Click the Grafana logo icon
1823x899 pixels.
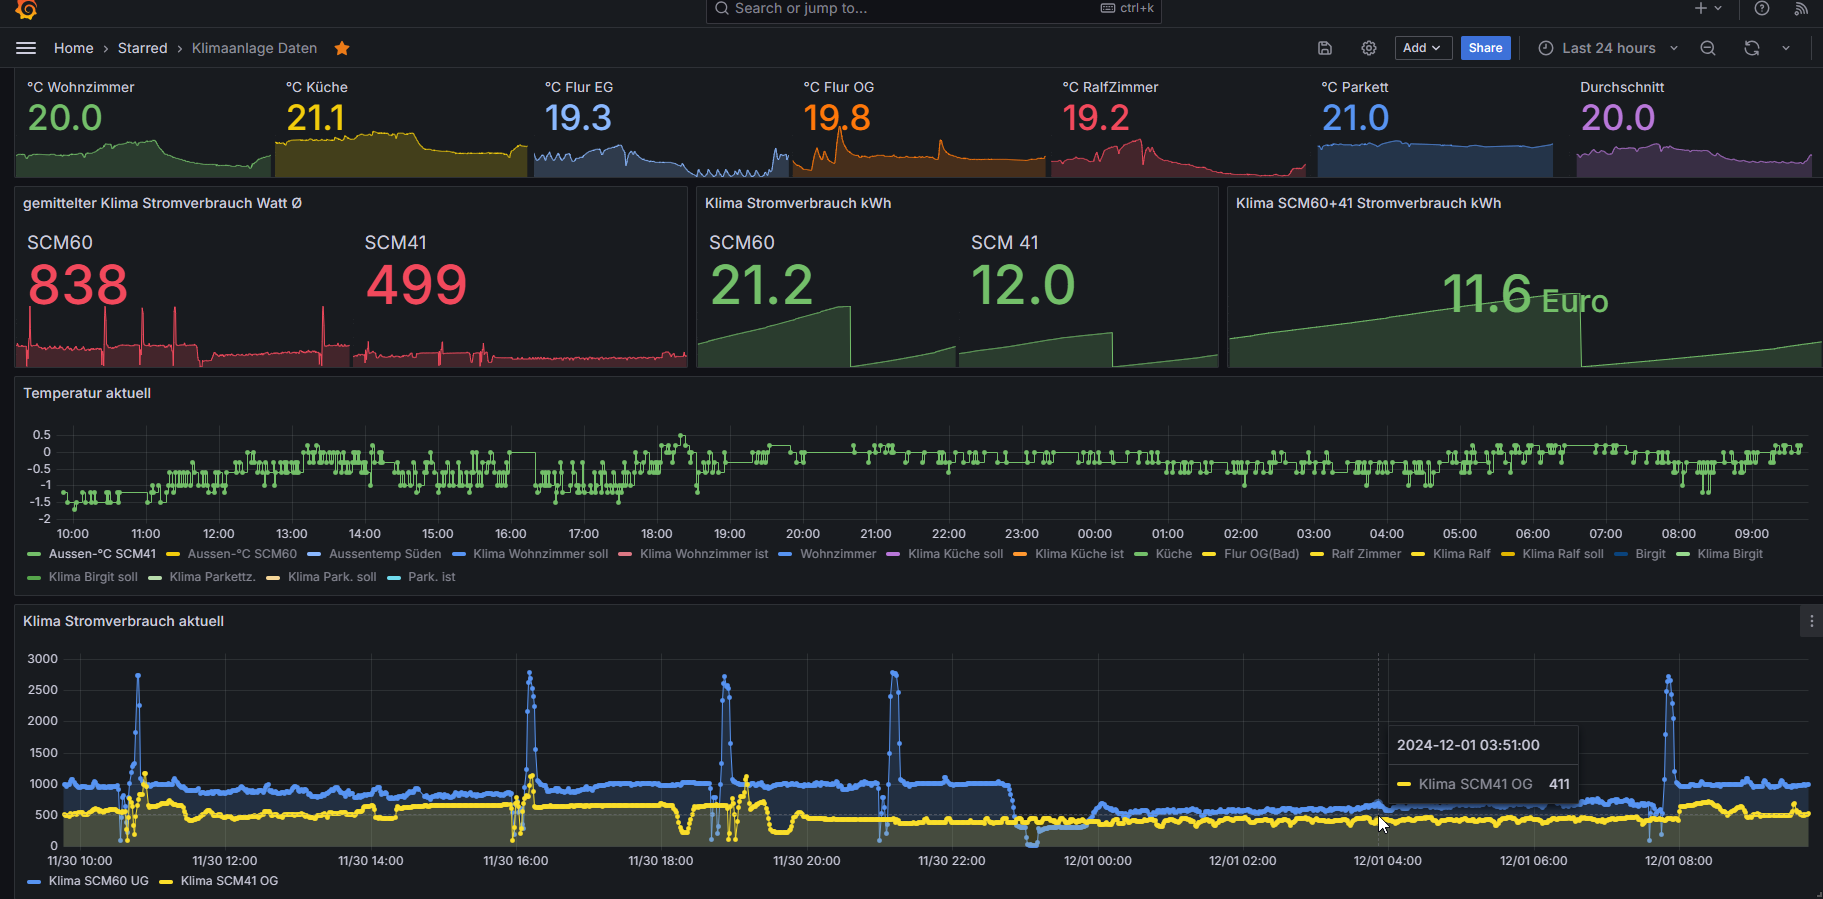[x=26, y=9]
